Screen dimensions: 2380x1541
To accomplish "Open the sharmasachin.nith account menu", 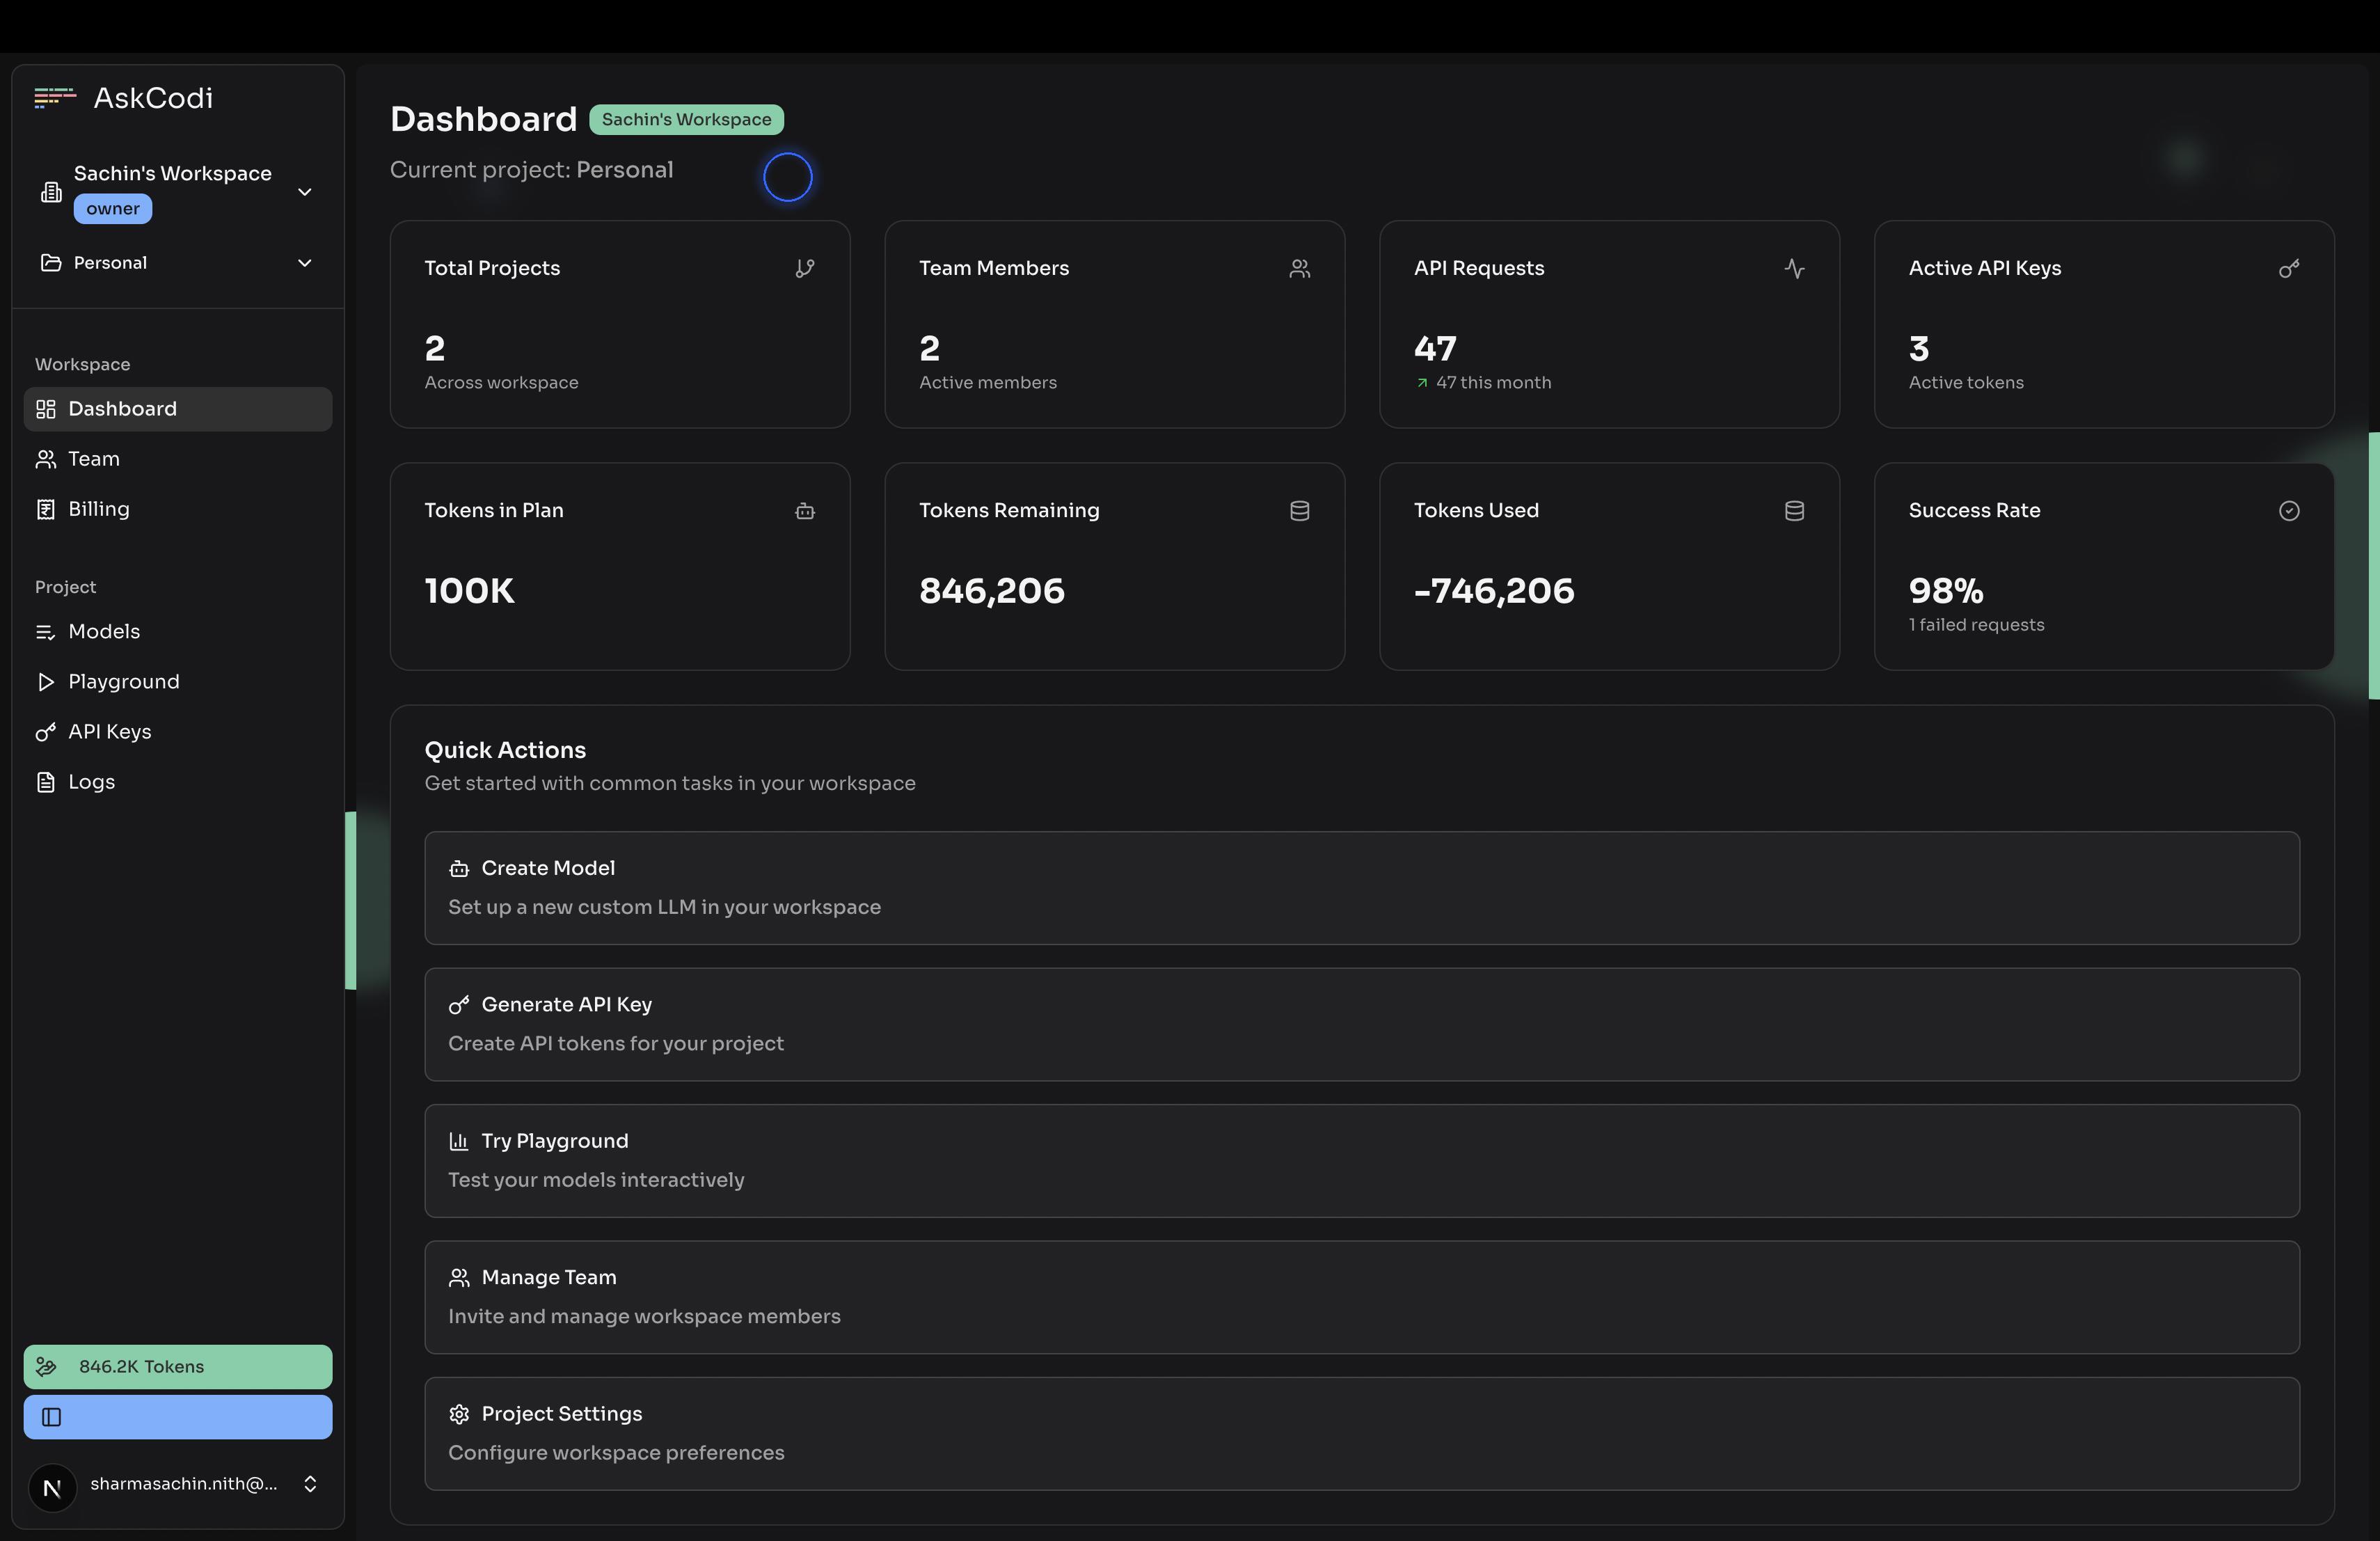I will click(178, 1484).
